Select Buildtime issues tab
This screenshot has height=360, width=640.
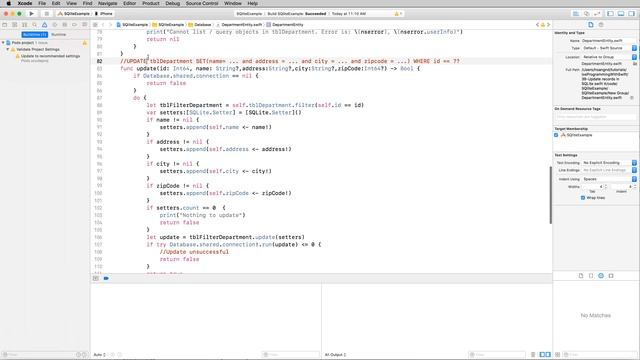[x=35, y=35]
